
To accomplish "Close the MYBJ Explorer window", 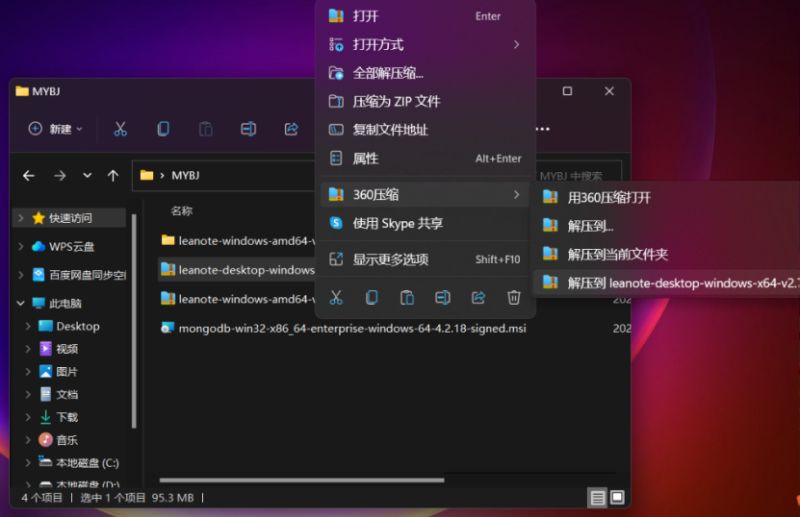I will (609, 91).
